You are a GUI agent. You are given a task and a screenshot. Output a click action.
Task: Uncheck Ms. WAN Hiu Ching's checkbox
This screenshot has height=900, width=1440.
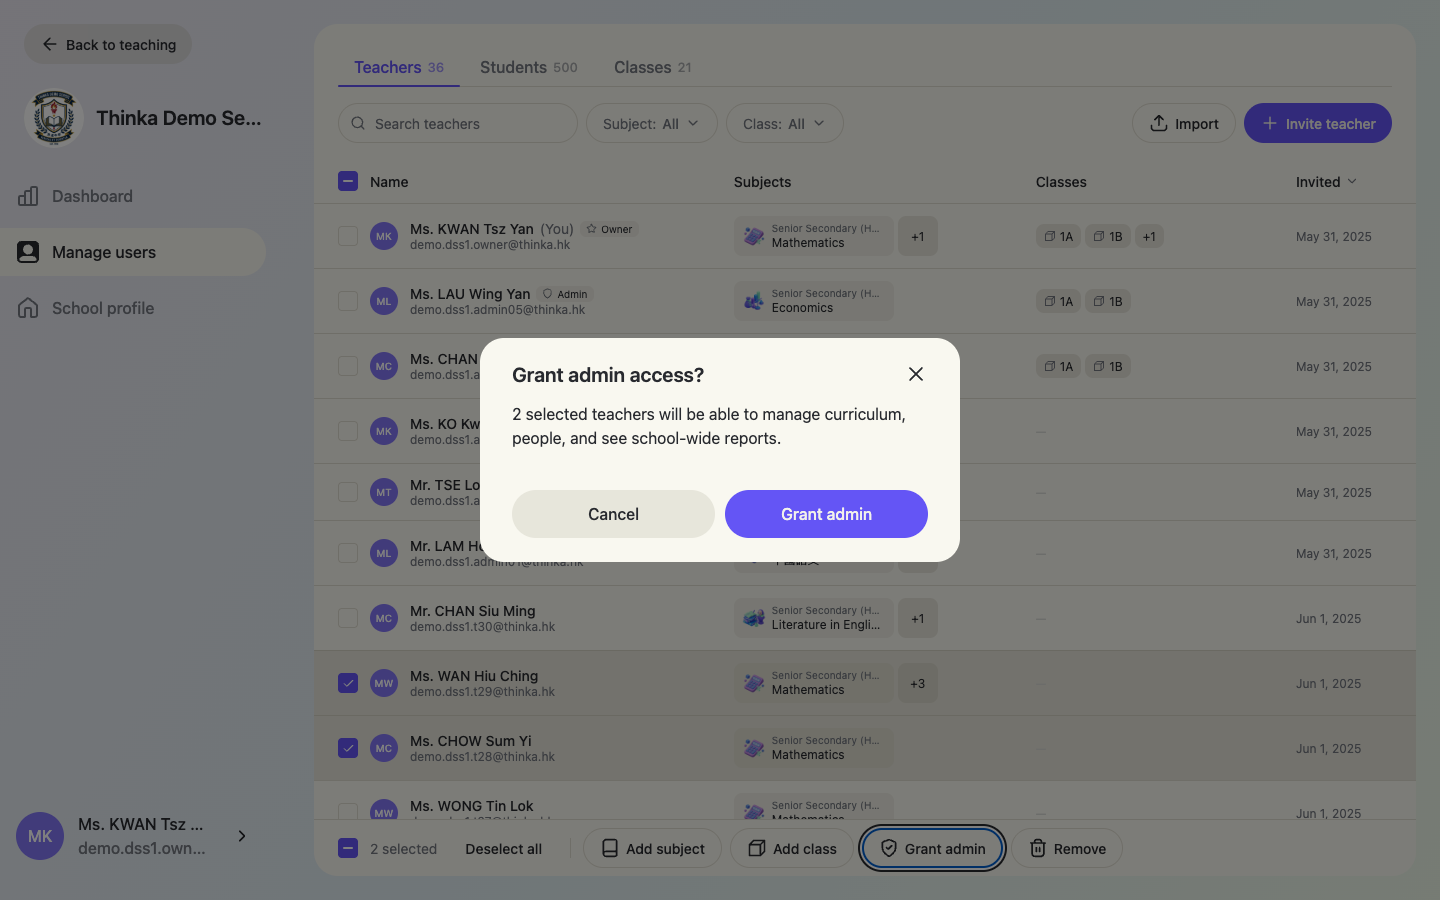pyautogui.click(x=348, y=683)
